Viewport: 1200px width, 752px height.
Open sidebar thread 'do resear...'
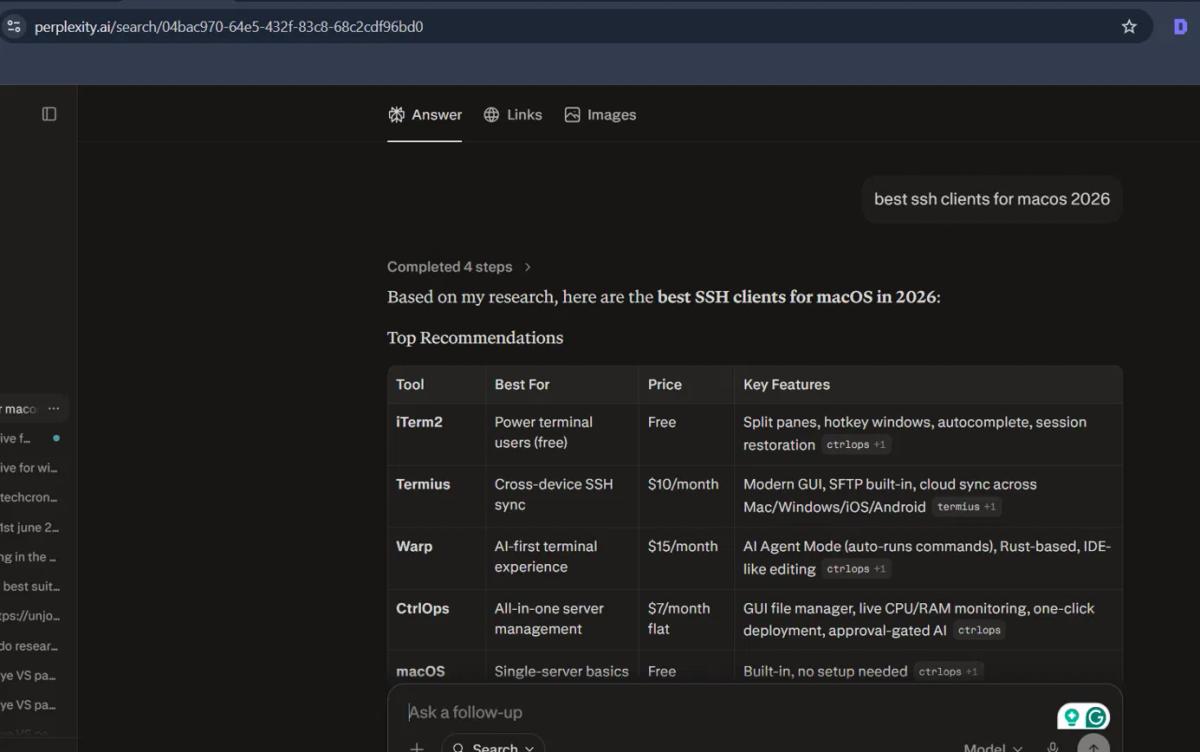click(x=29, y=646)
